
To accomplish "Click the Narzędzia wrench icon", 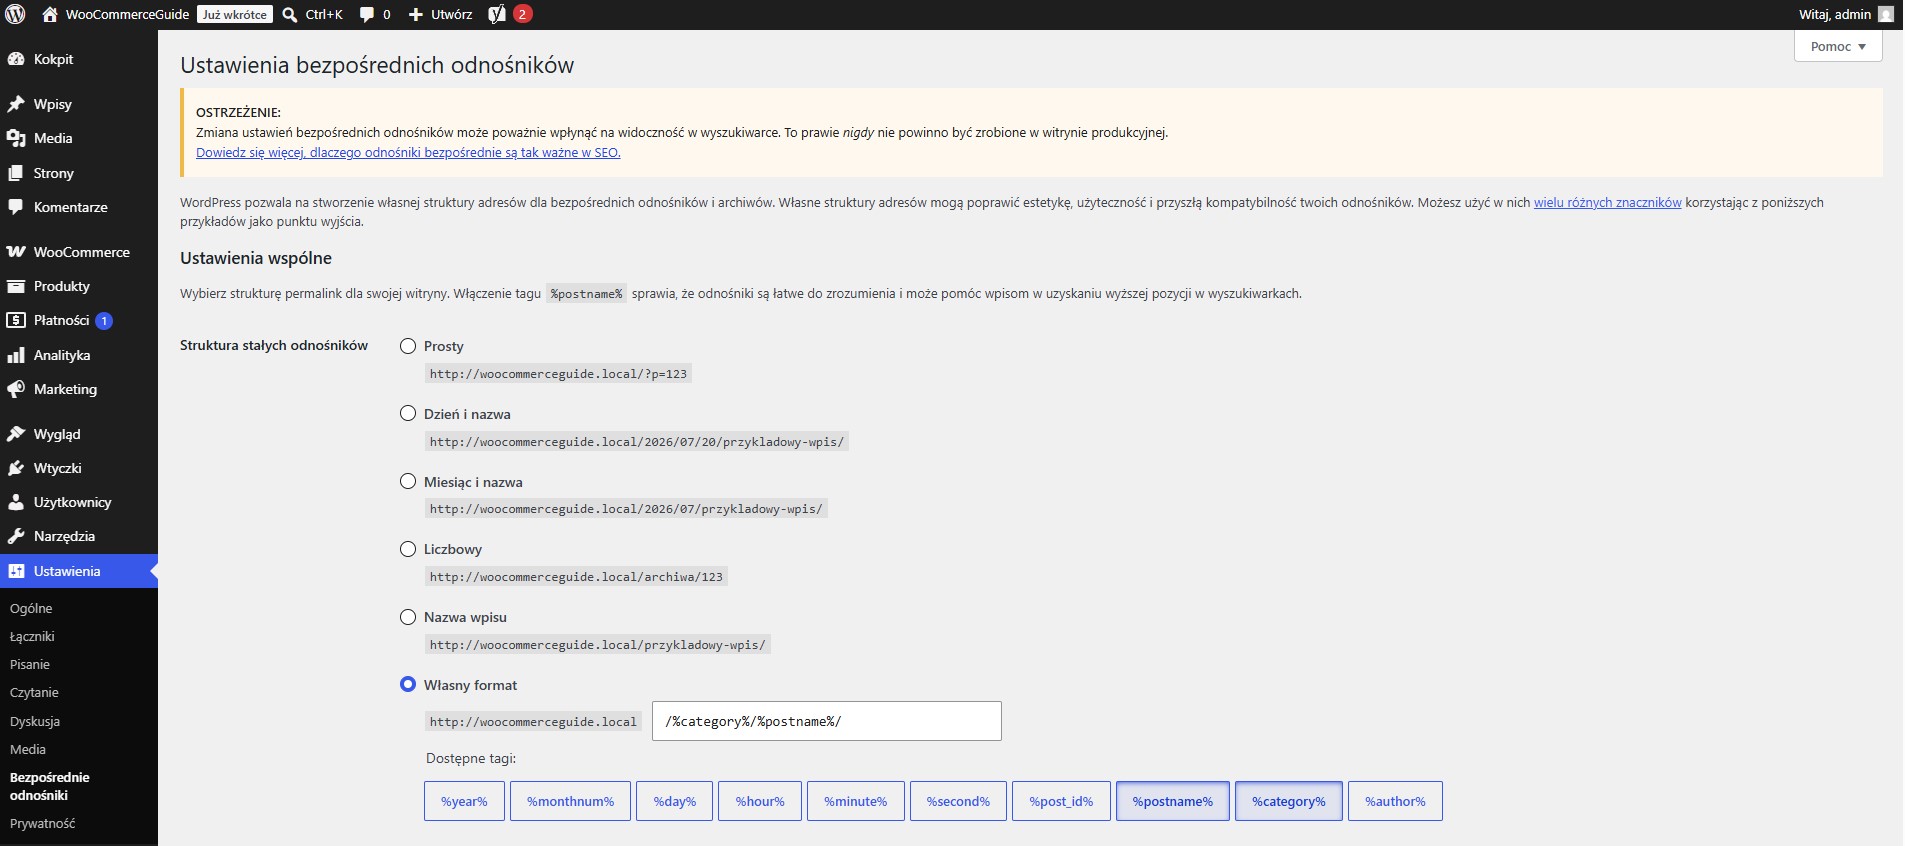I will click(x=16, y=536).
